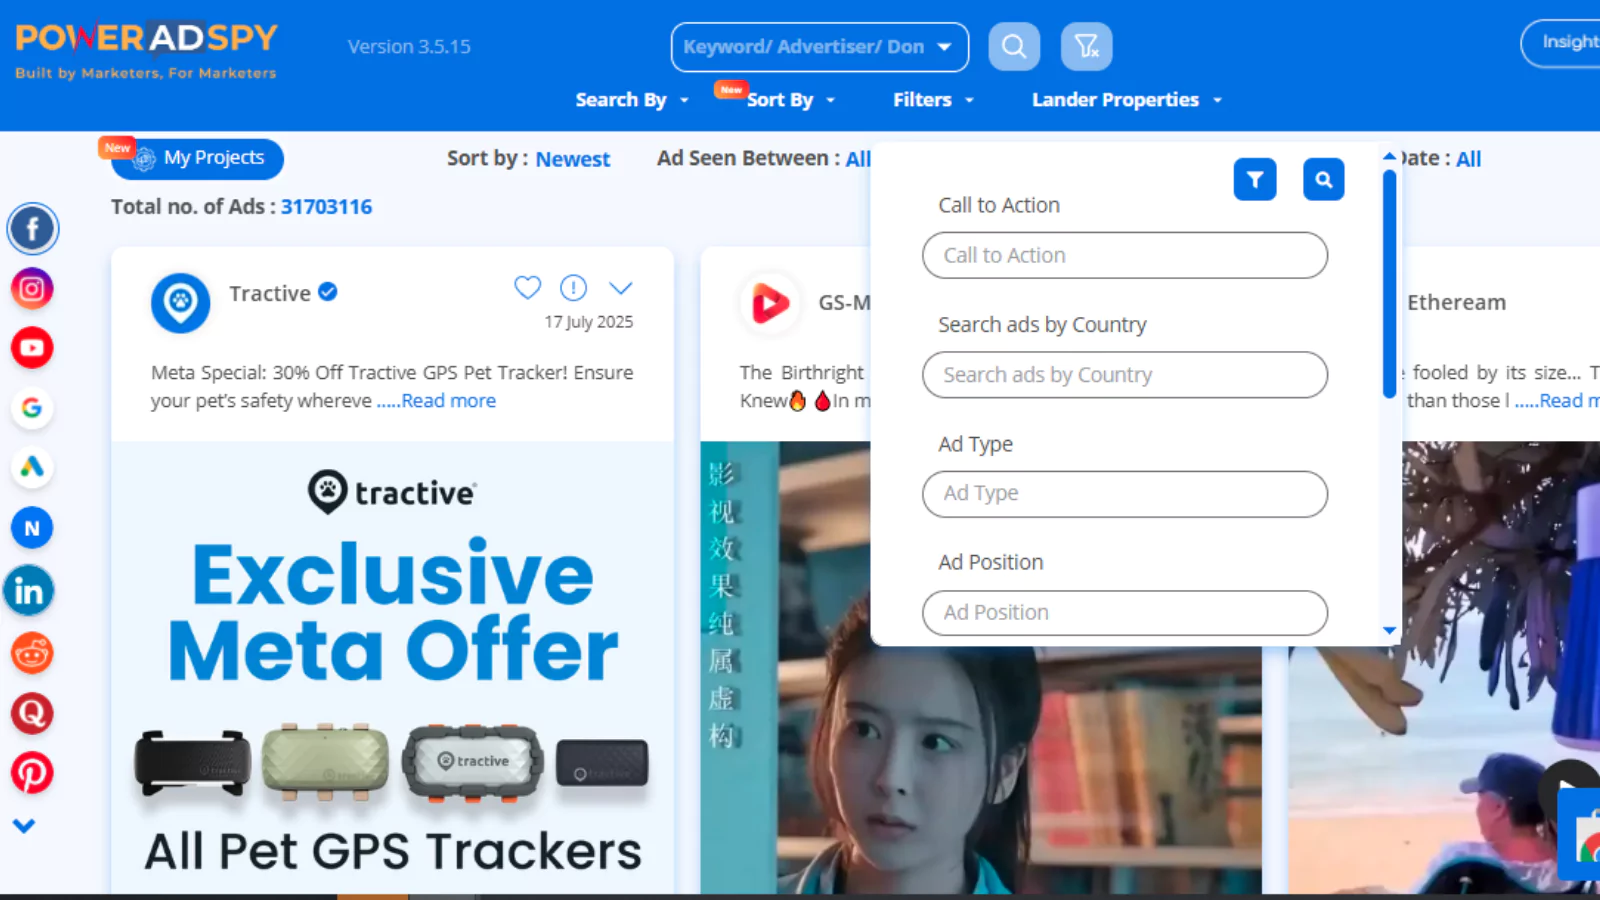1600x900 pixels.
Task: Focus the Call to Action field
Action: click(x=1125, y=255)
